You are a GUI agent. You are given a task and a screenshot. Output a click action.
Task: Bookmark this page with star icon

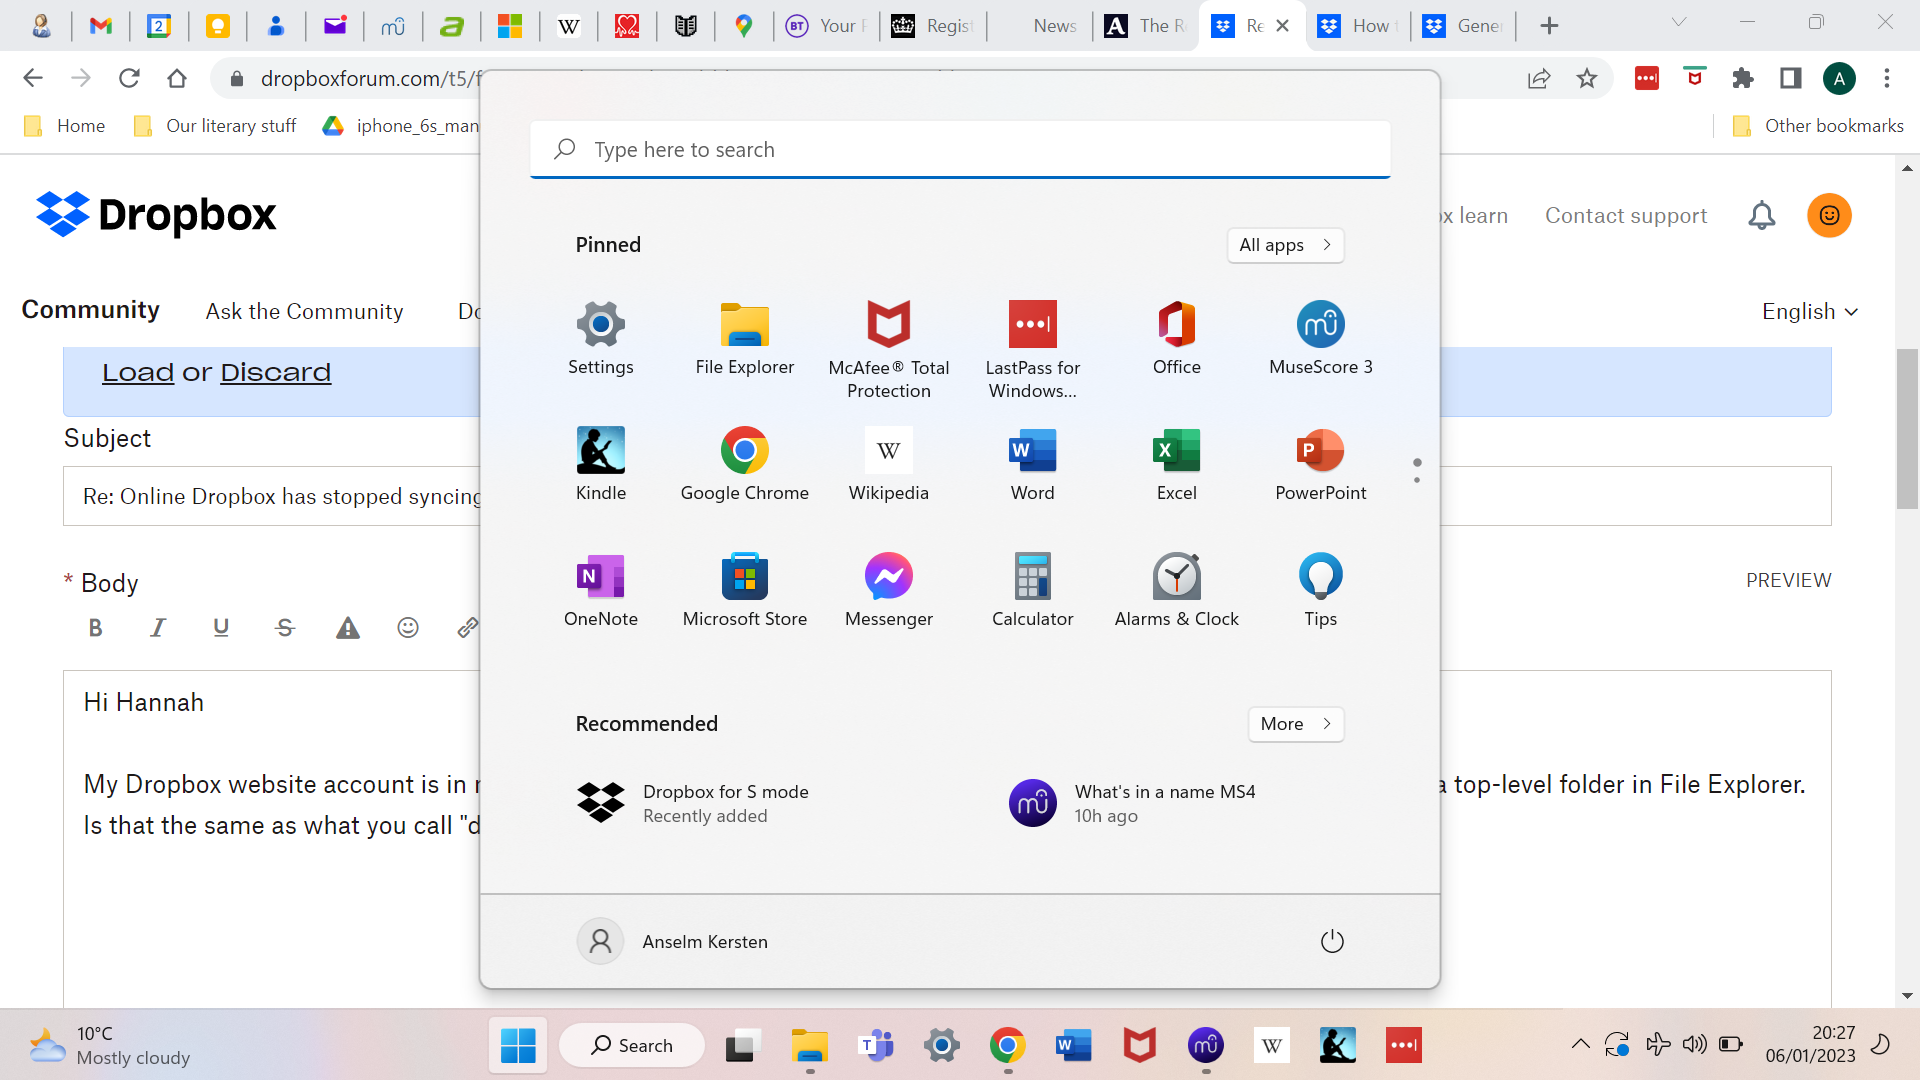(x=1587, y=78)
